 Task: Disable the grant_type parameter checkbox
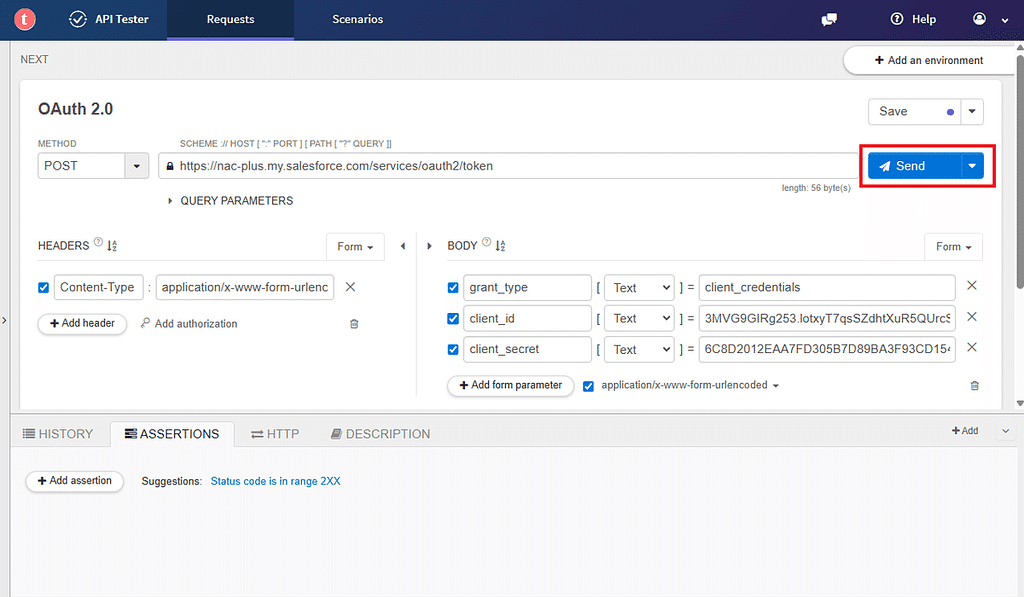(453, 287)
